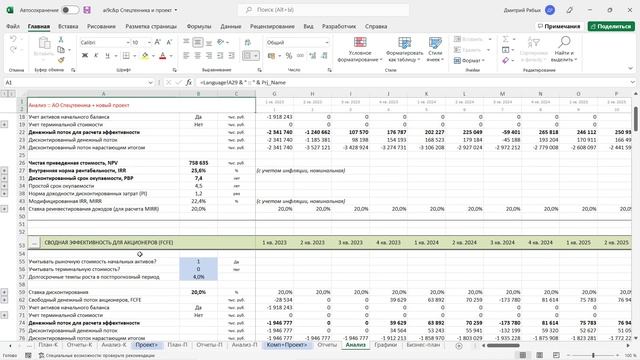The height and width of the screenshot is (360, 640).
Task: Open the Calibri font name dropdown
Action: click(x=127, y=42)
